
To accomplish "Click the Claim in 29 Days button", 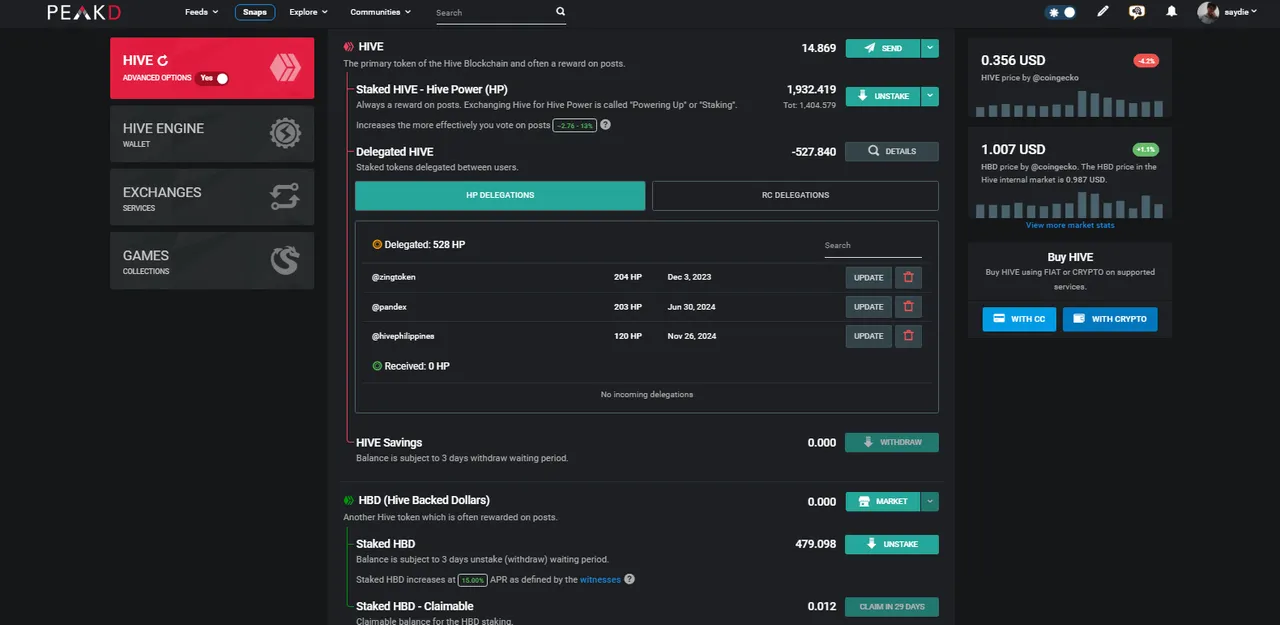I will [892, 606].
